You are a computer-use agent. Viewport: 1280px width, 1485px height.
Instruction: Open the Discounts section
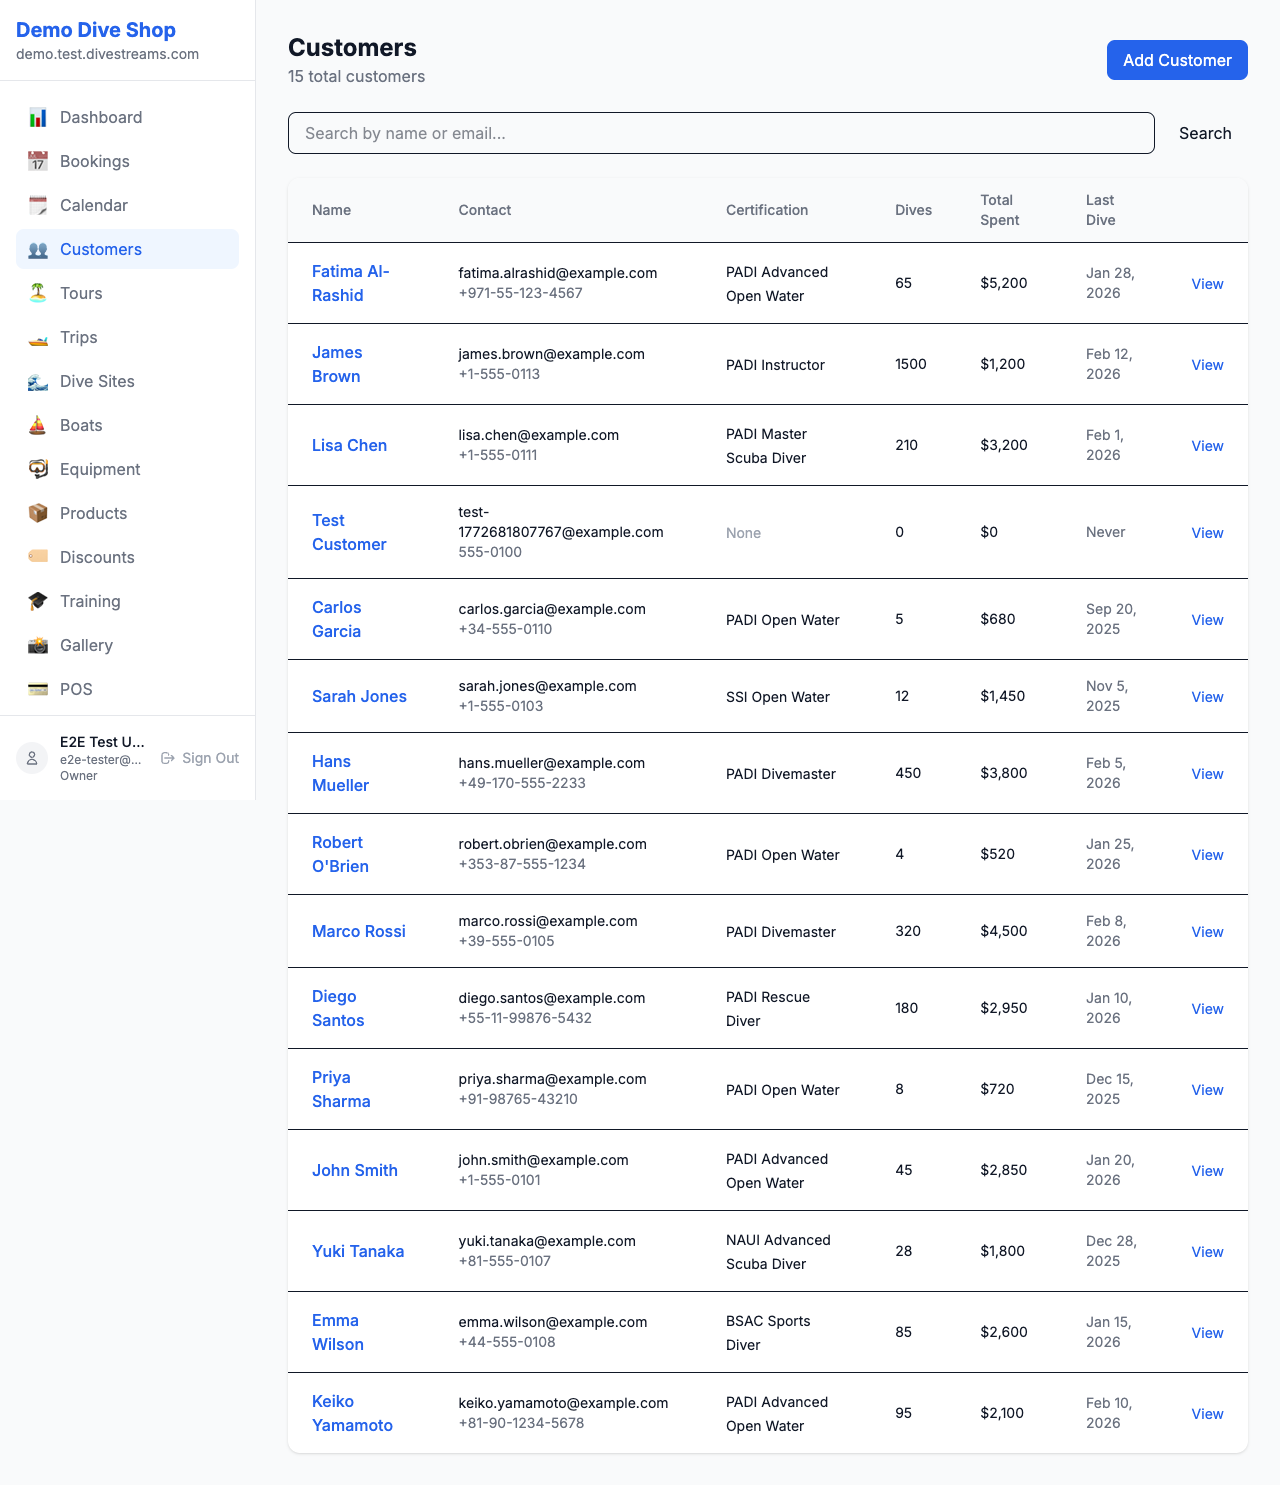point(97,557)
